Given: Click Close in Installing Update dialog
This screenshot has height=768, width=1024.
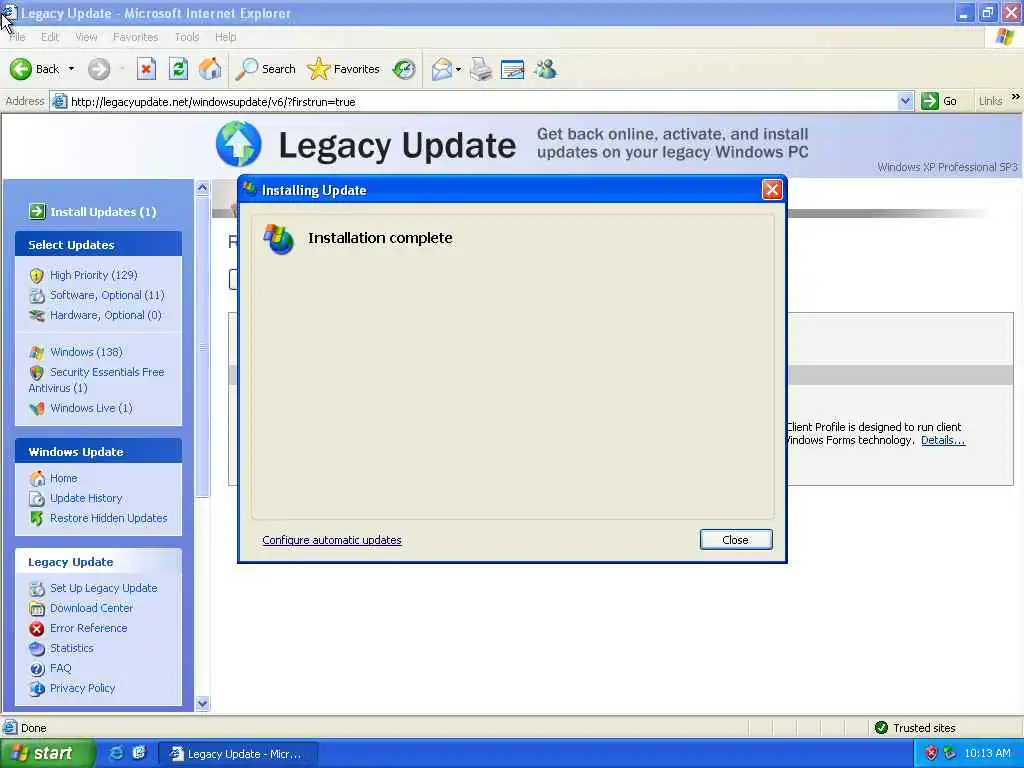Looking at the screenshot, I should tap(736, 539).
